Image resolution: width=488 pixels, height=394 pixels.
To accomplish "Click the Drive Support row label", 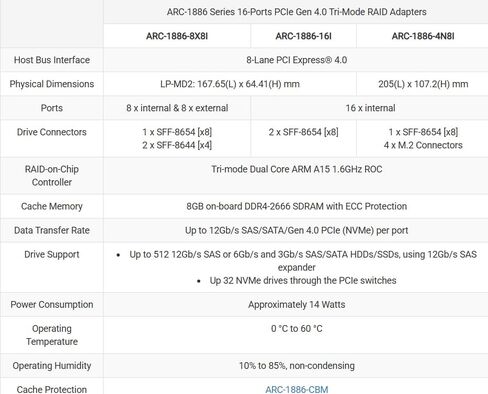I will click(52, 254).
